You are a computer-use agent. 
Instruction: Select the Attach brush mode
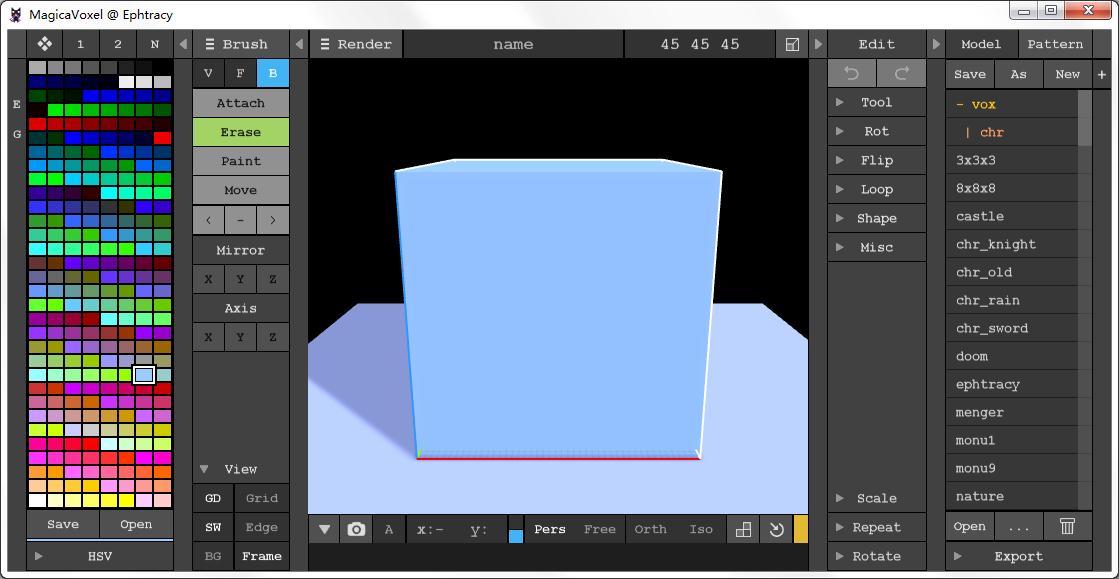tap(241, 103)
